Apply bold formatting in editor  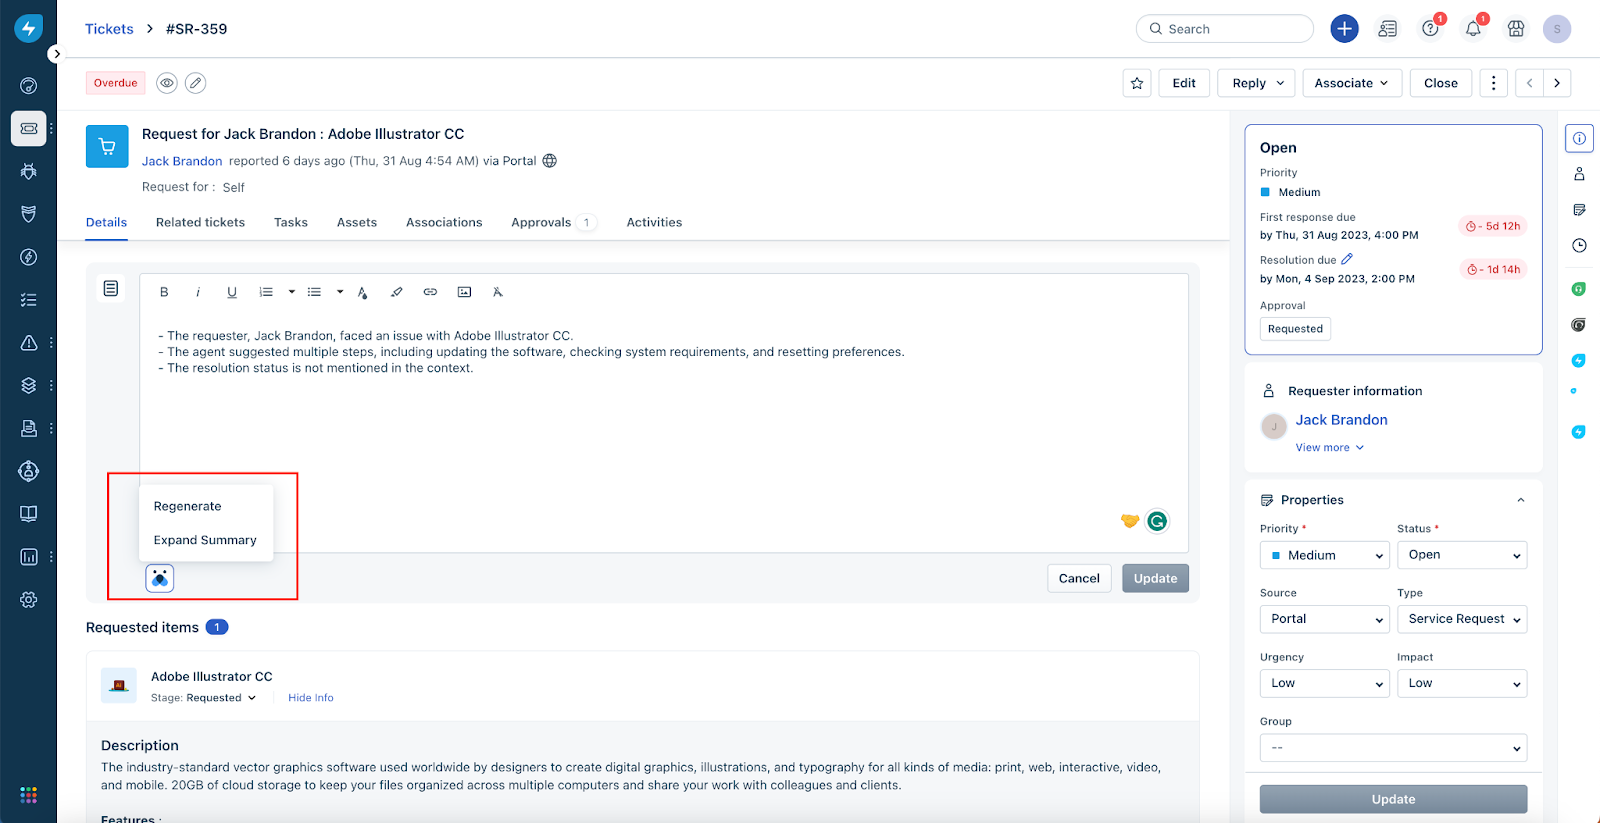click(x=164, y=292)
